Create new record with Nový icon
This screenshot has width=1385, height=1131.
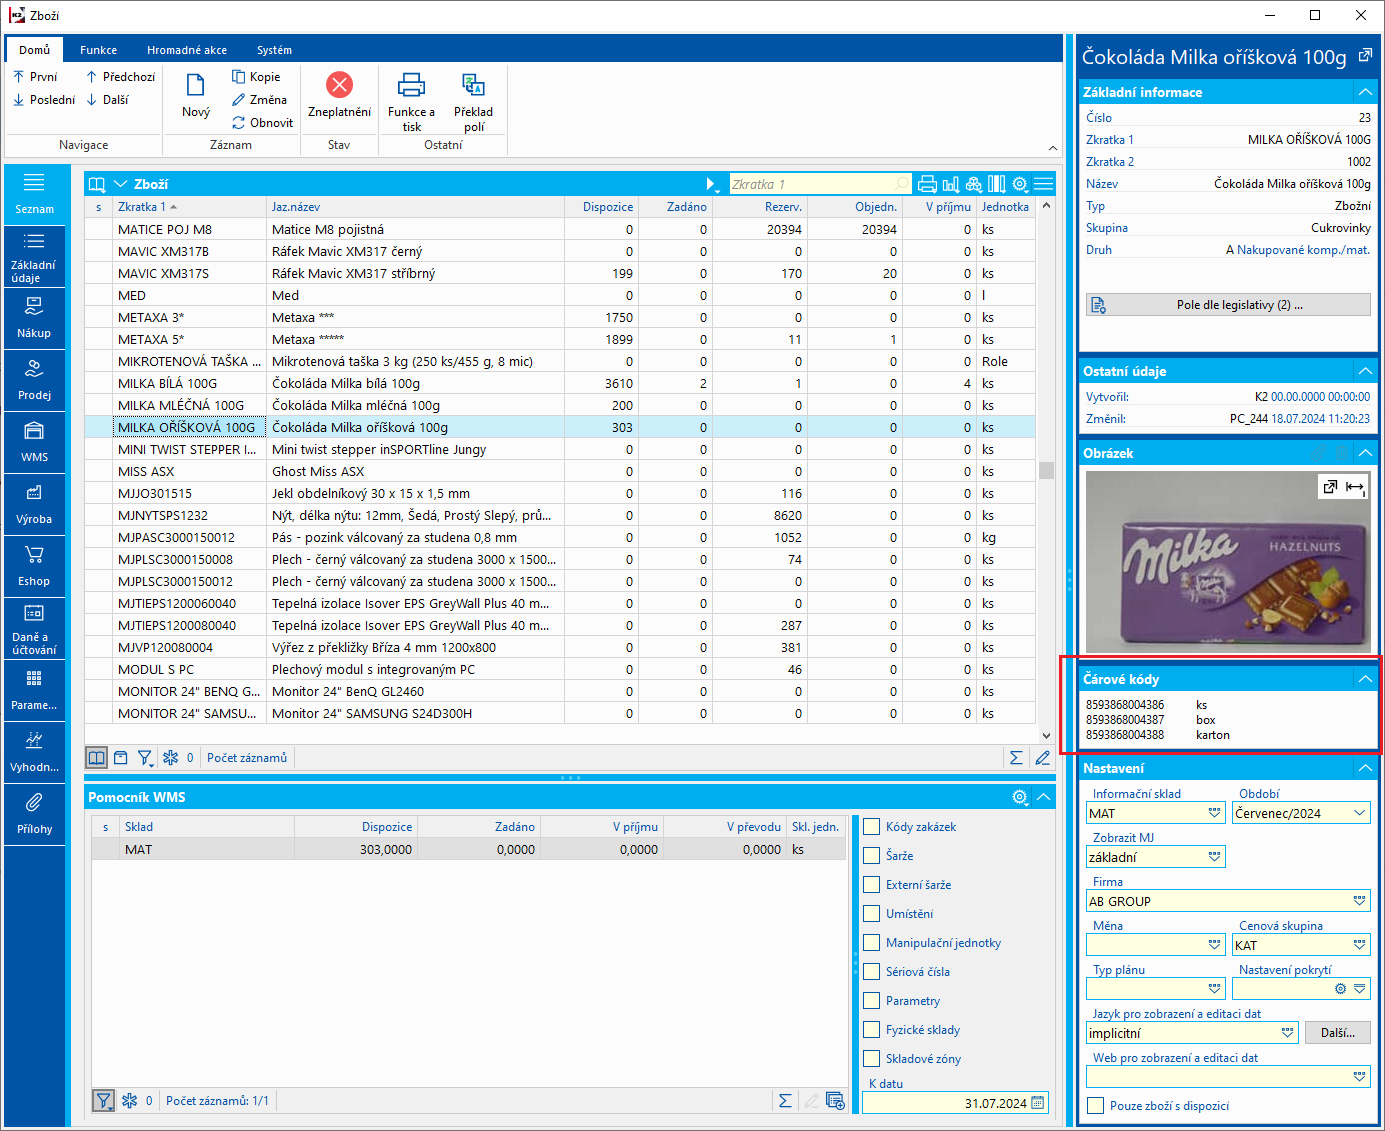(196, 85)
